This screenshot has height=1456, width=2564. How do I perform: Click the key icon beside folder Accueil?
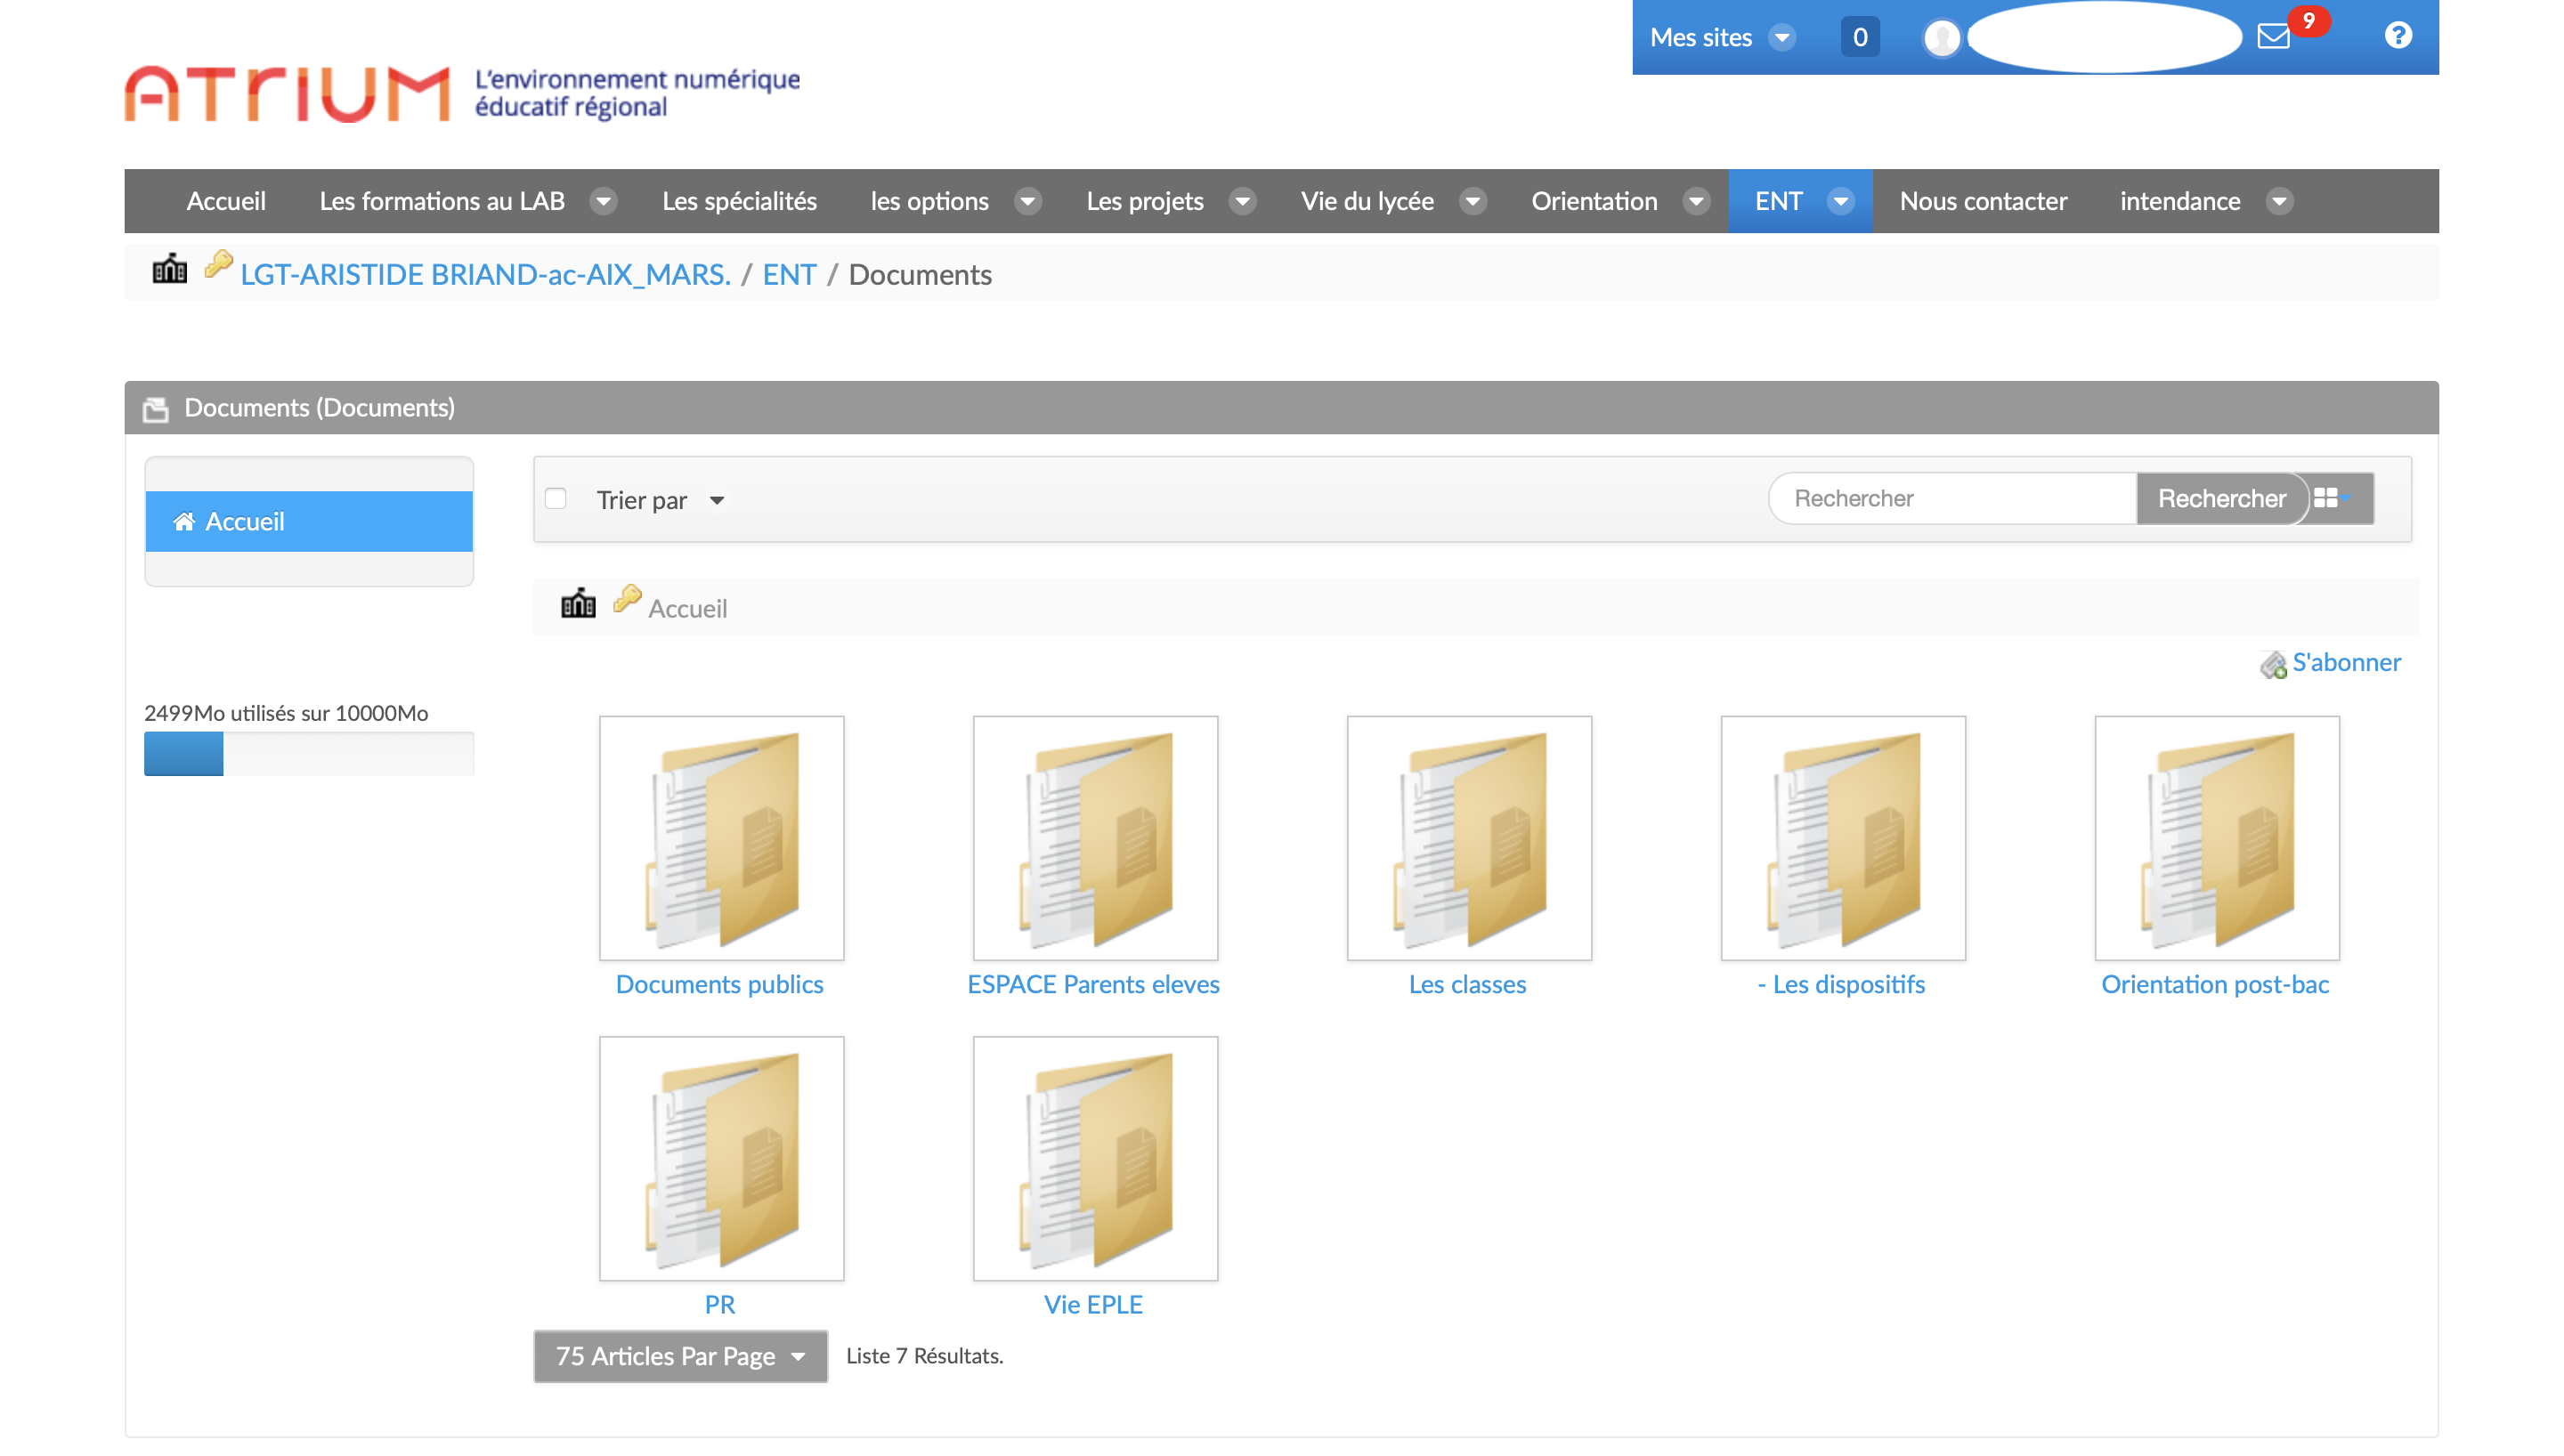pos(627,598)
